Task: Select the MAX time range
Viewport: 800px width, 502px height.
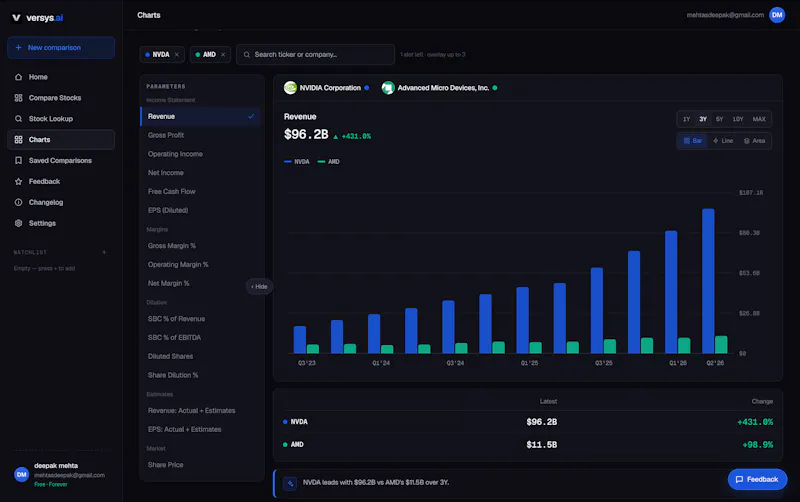Action: coord(759,119)
